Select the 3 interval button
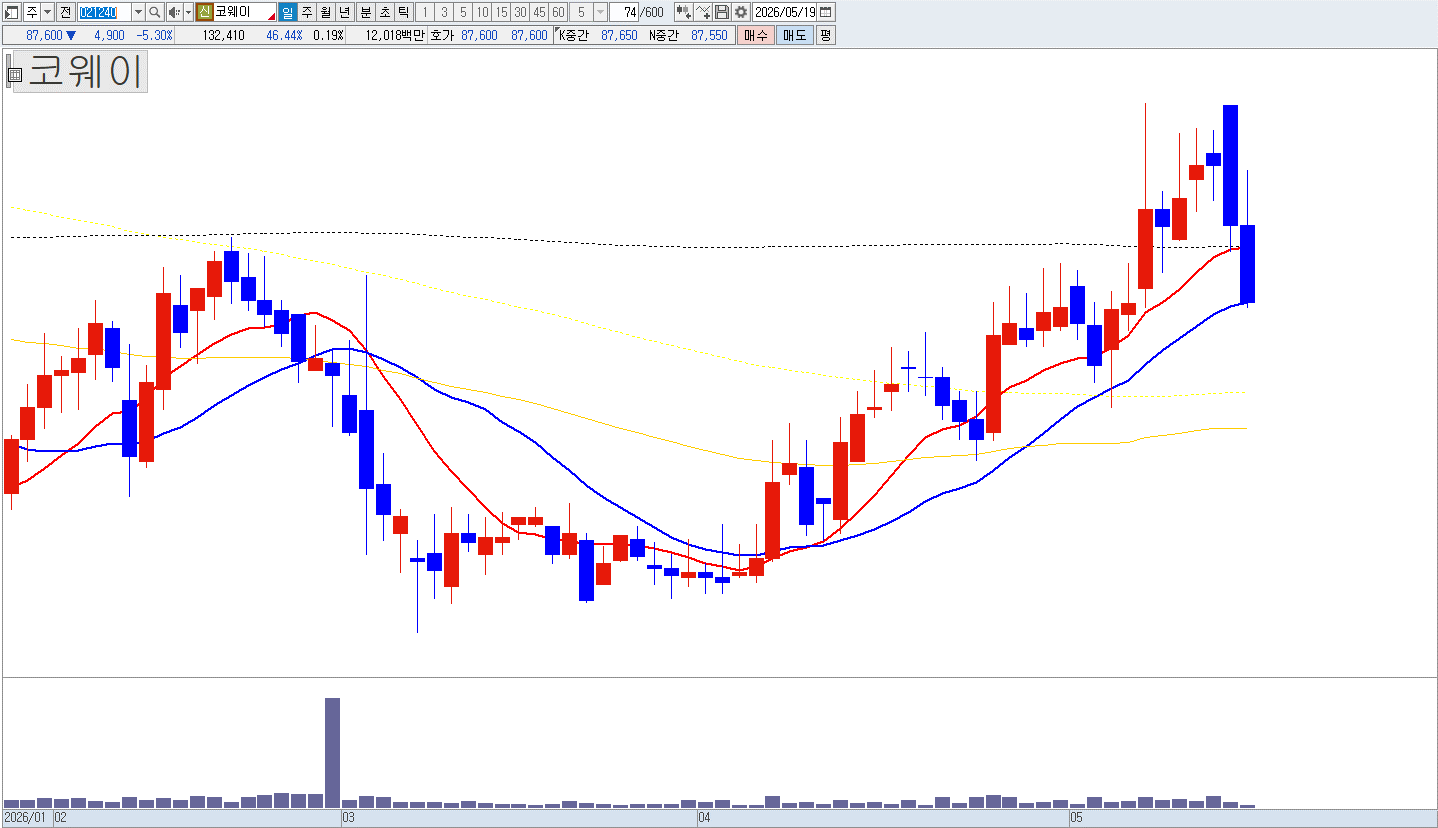This screenshot has width=1438, height=828. [x=444, y=12]
